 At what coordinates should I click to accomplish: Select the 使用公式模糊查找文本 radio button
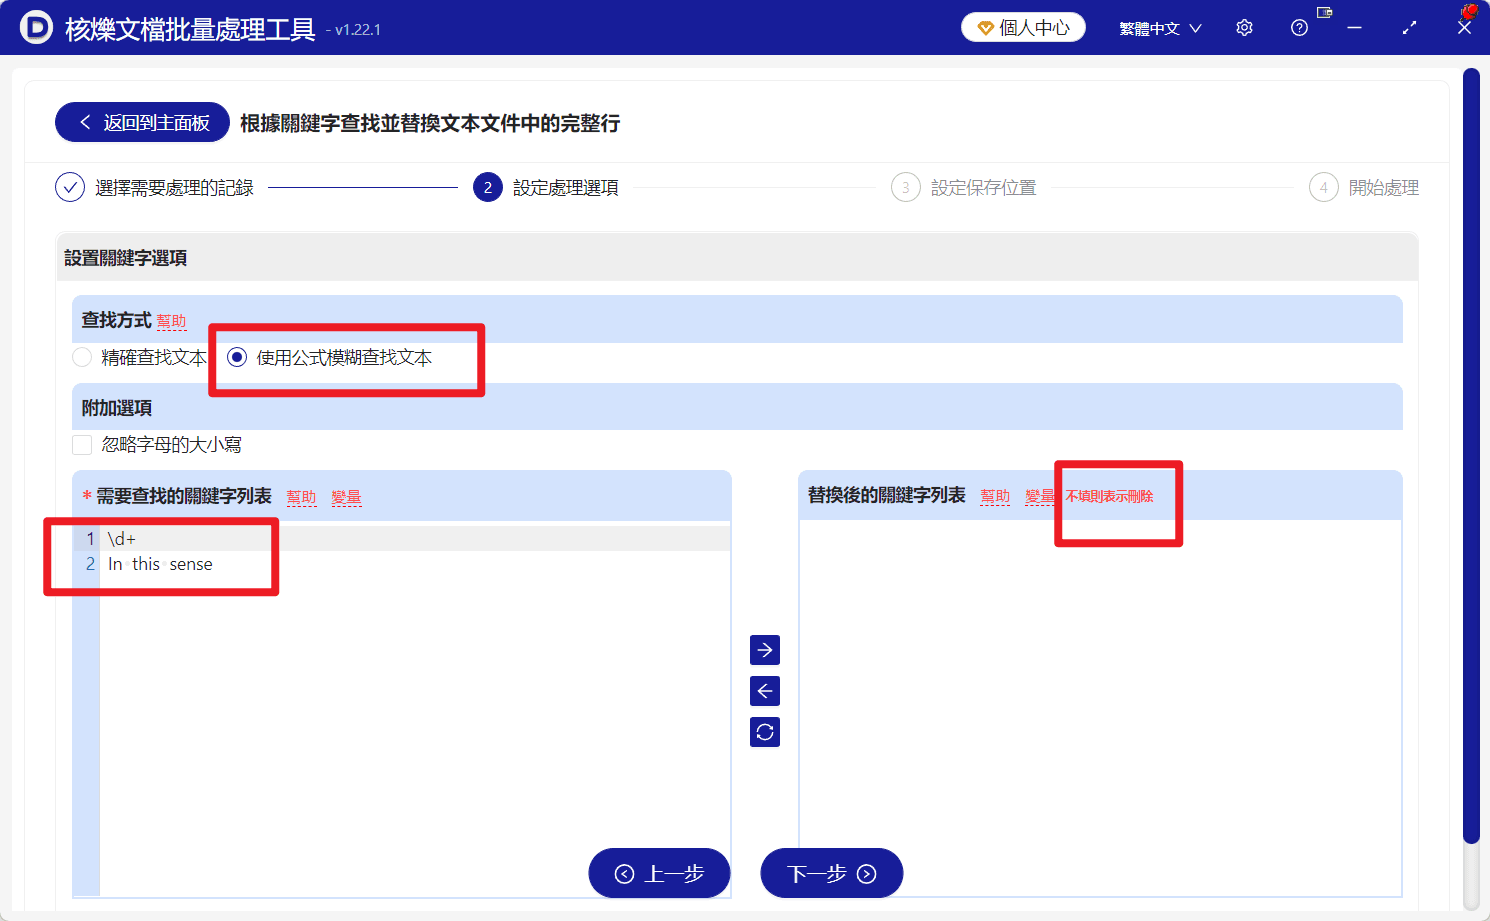pyautogui.click(x=236, y=357)
